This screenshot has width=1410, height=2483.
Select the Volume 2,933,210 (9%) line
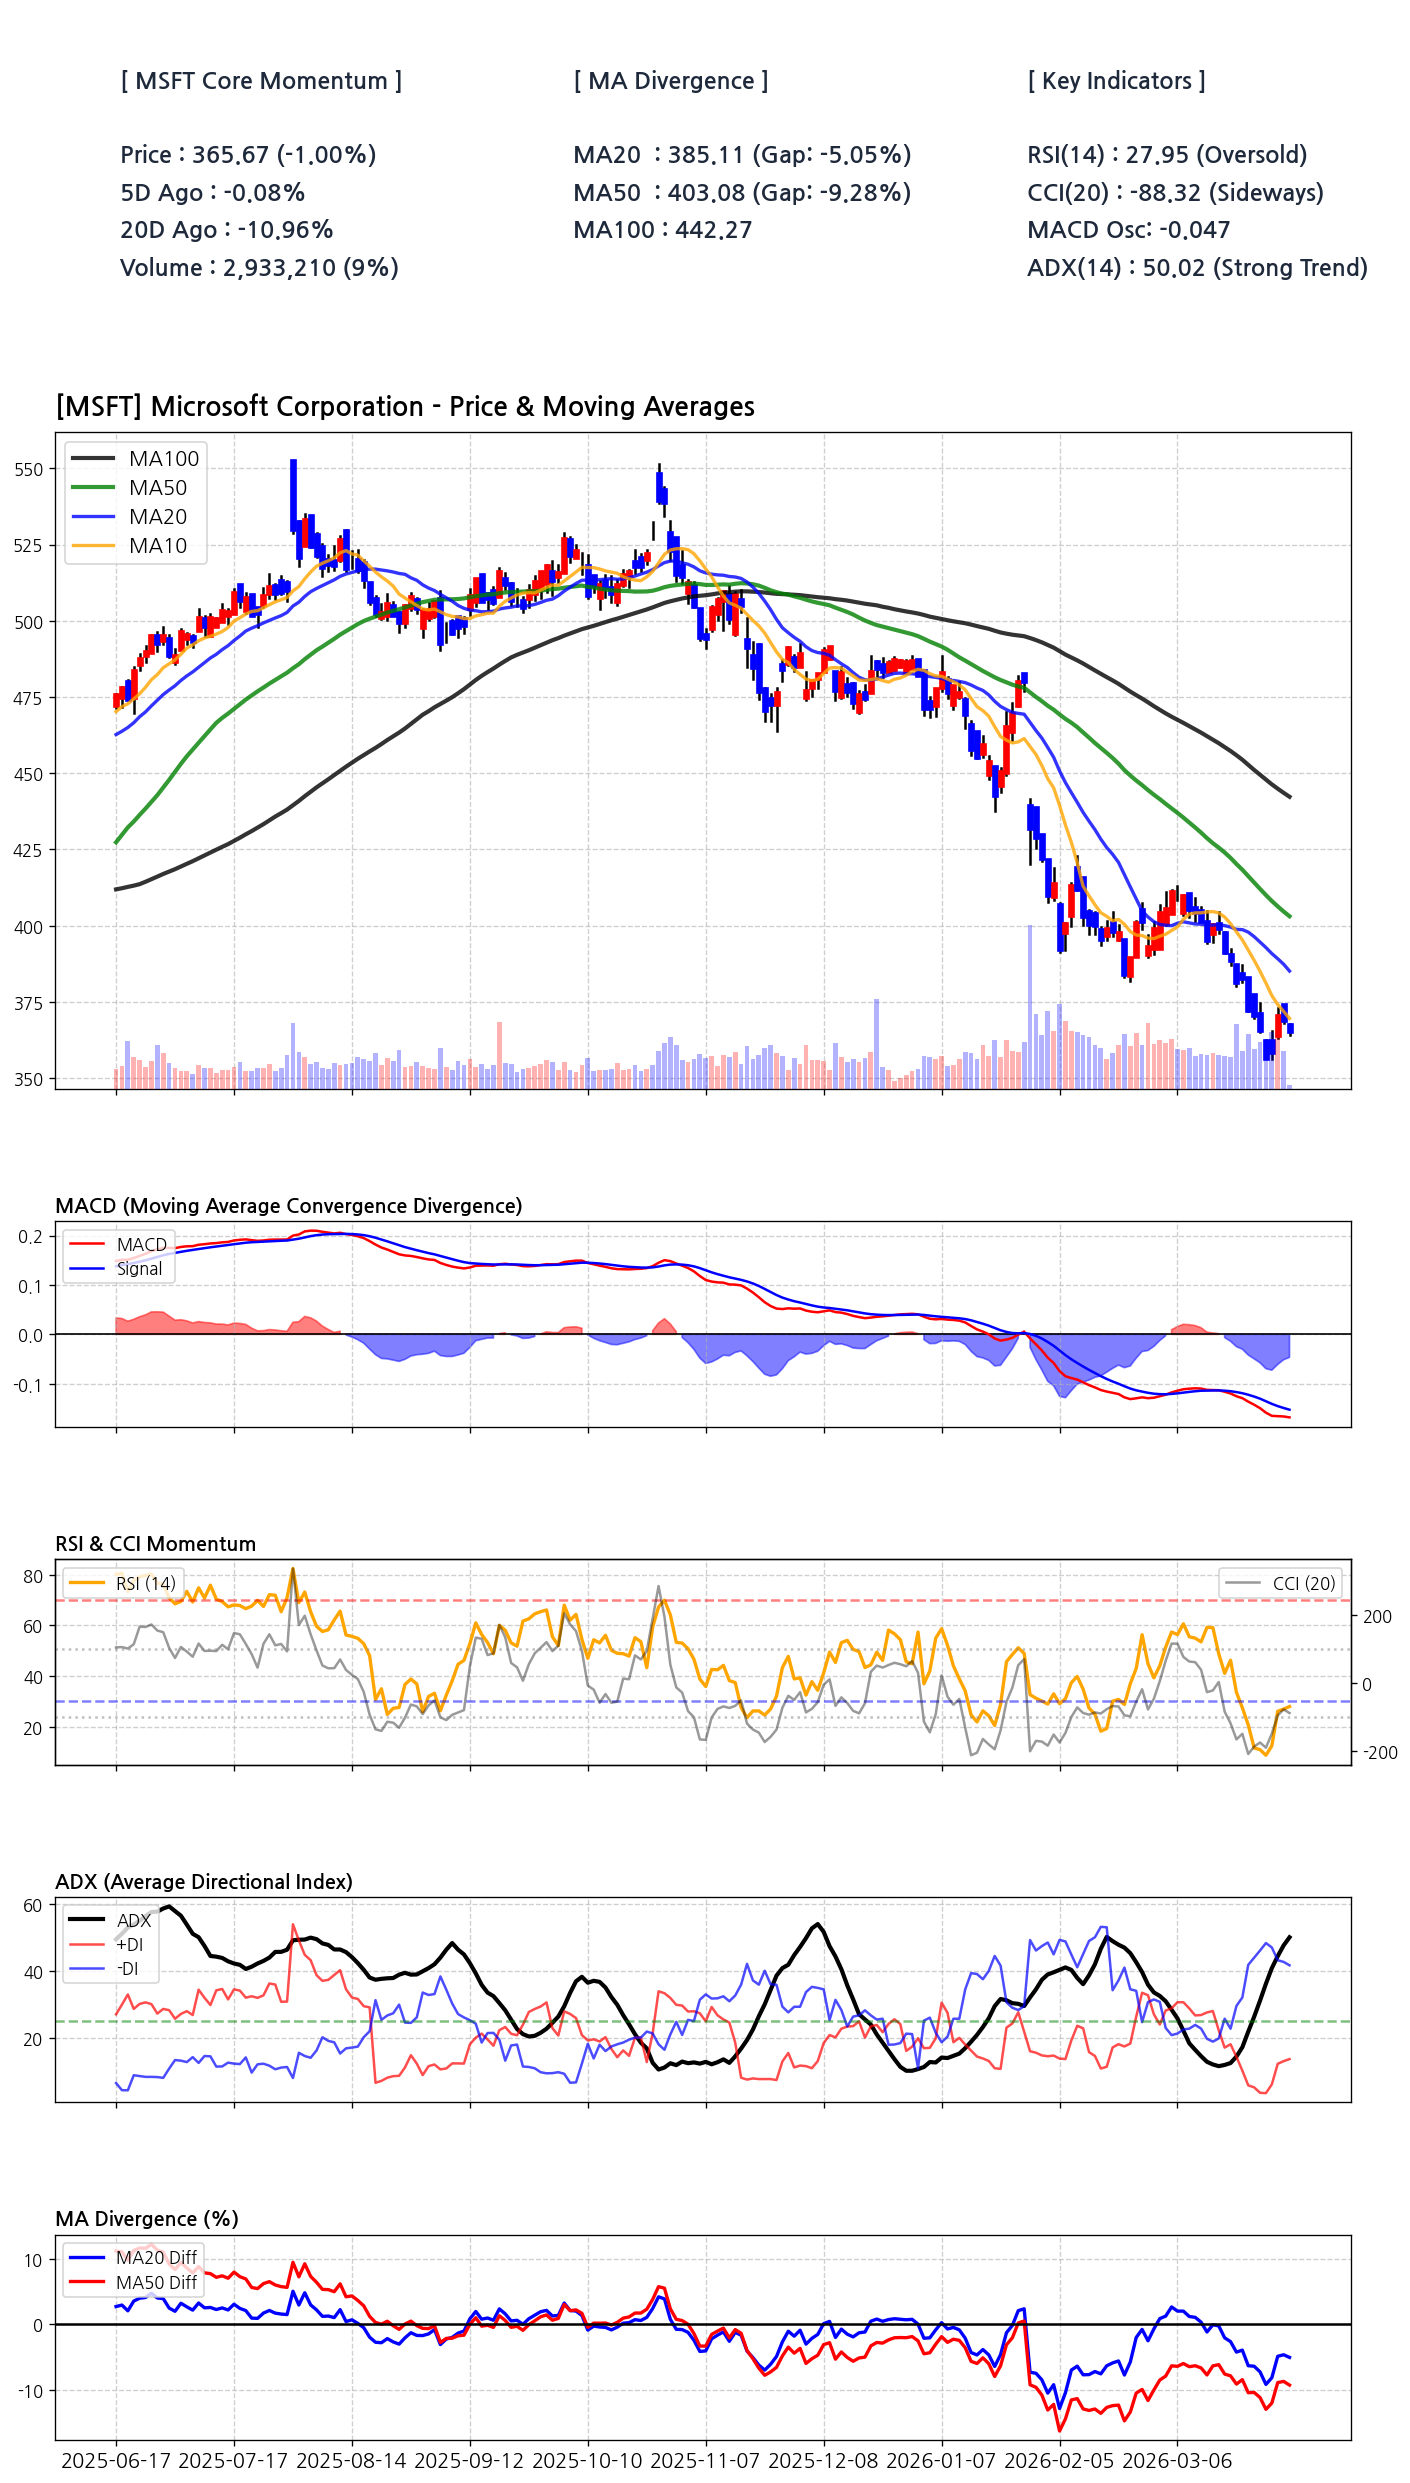[259, 268]
